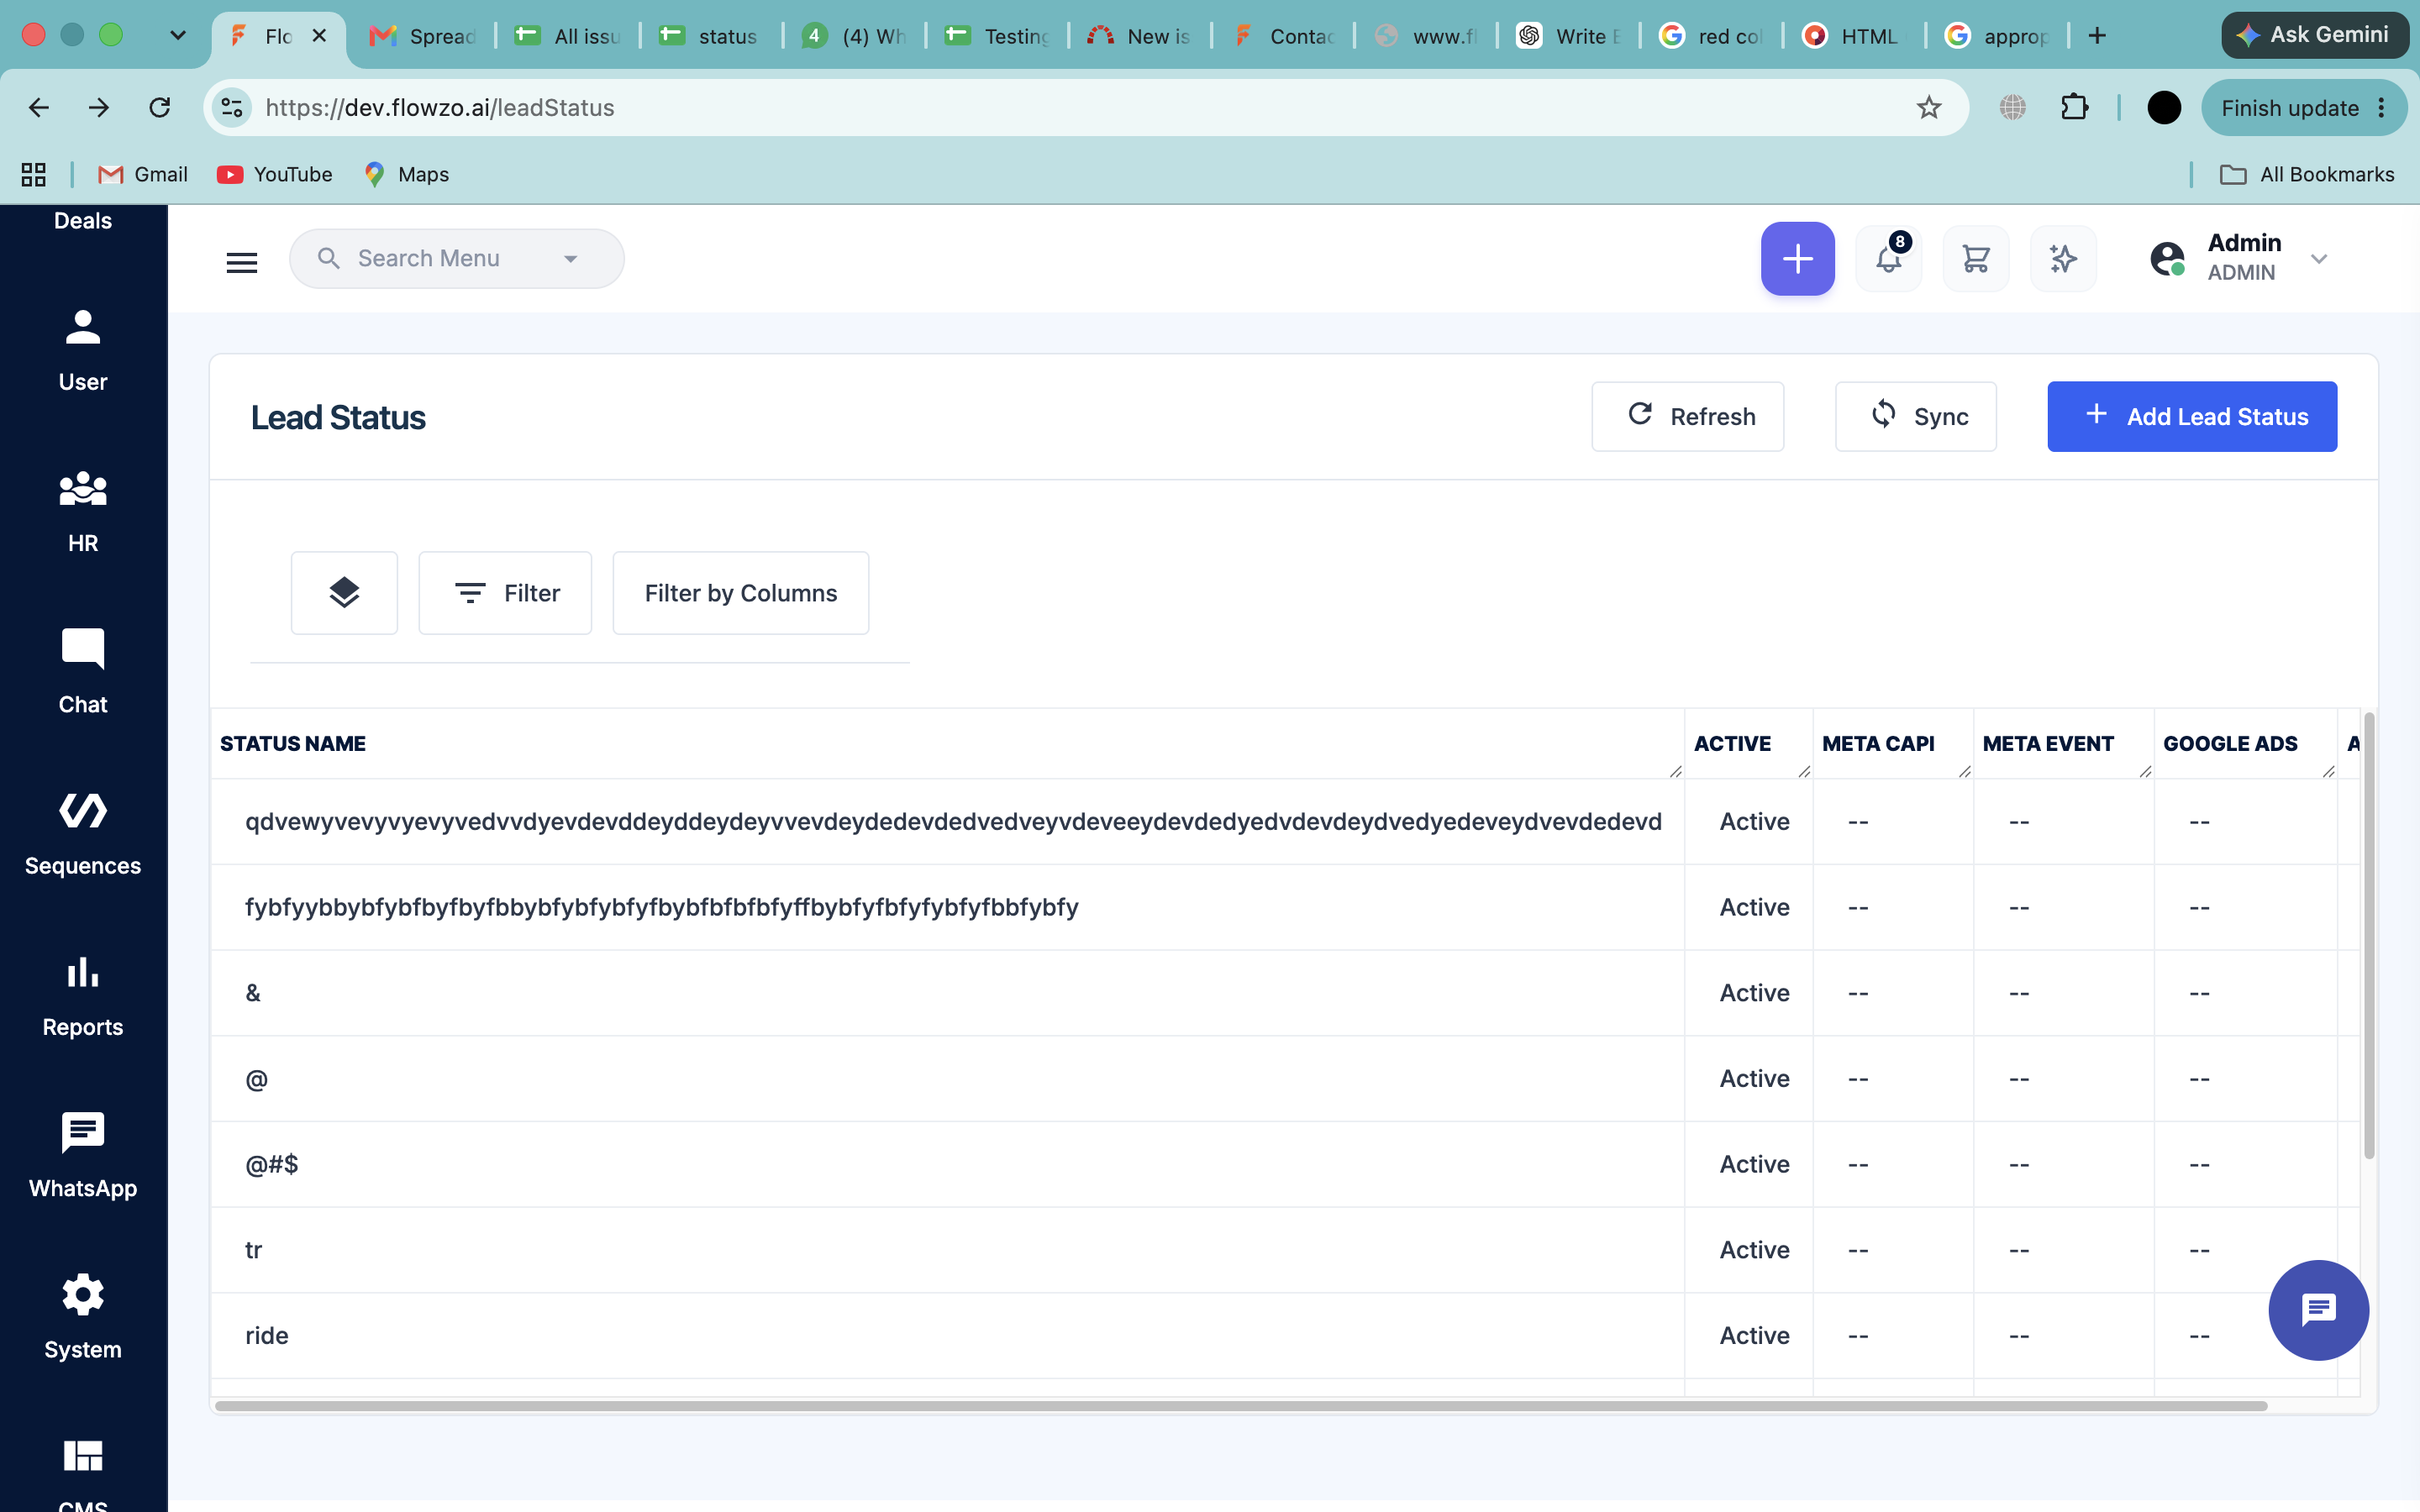Select the 'ride' status row

point(1285,1336)
